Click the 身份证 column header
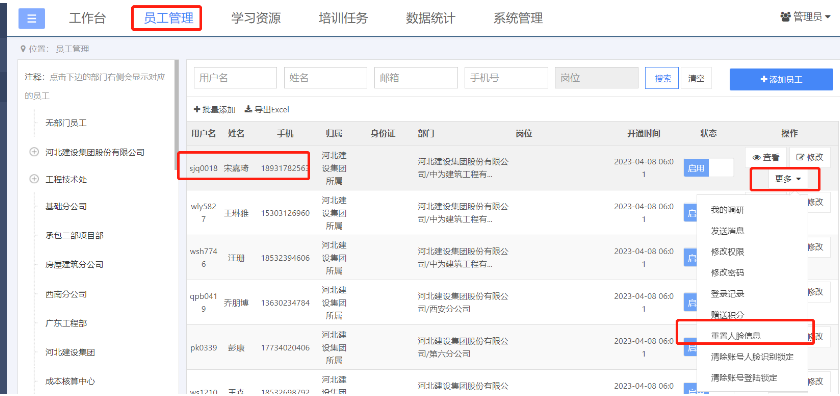This screenshot has height=396, width=840. [x=382, y=133]
